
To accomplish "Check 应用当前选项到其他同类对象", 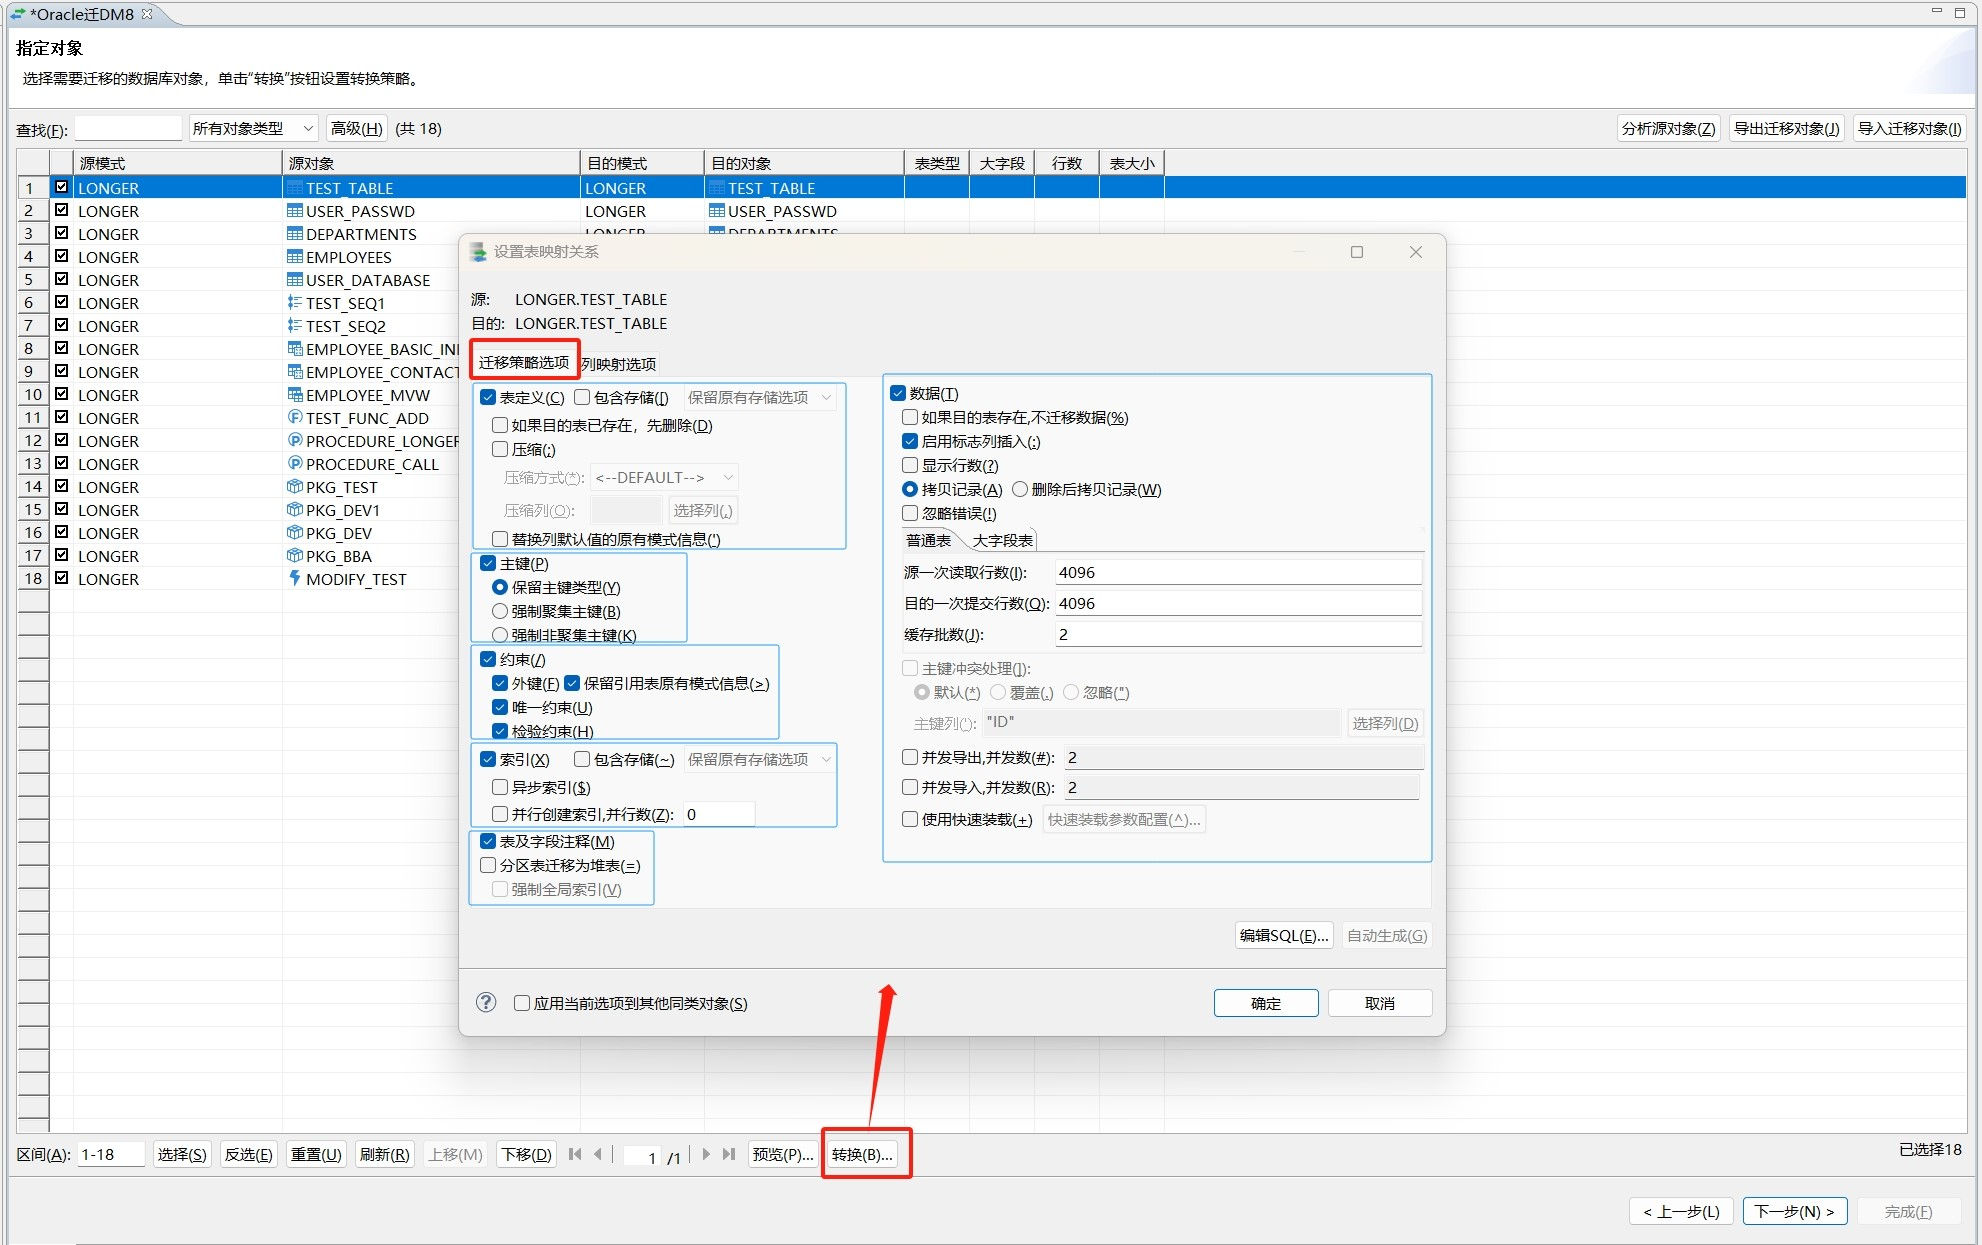I will (522, 1003).
